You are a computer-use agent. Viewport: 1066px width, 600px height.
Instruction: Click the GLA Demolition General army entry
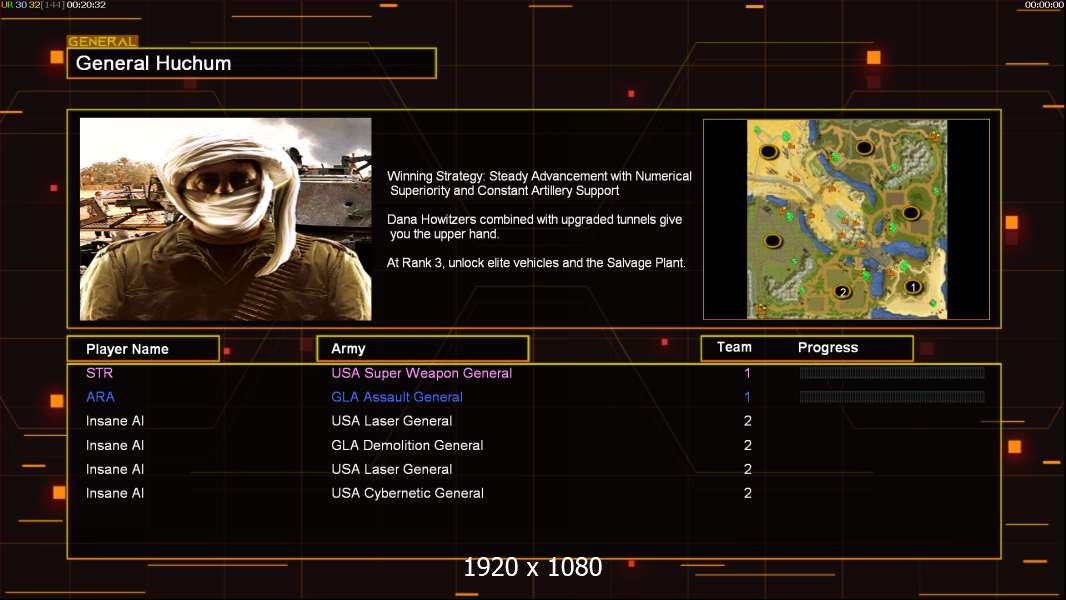click(x=407, y=445)
